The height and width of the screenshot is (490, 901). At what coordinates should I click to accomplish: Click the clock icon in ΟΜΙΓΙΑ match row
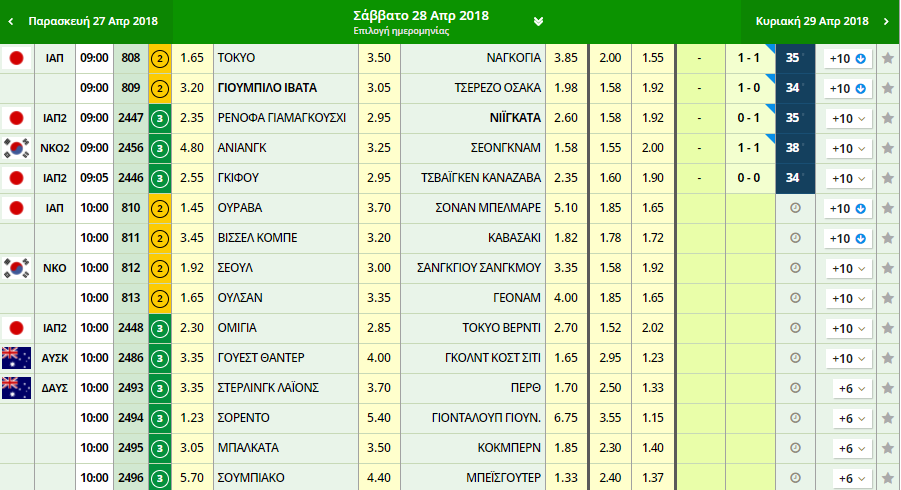pyautogui.click(x=795, y=328)
